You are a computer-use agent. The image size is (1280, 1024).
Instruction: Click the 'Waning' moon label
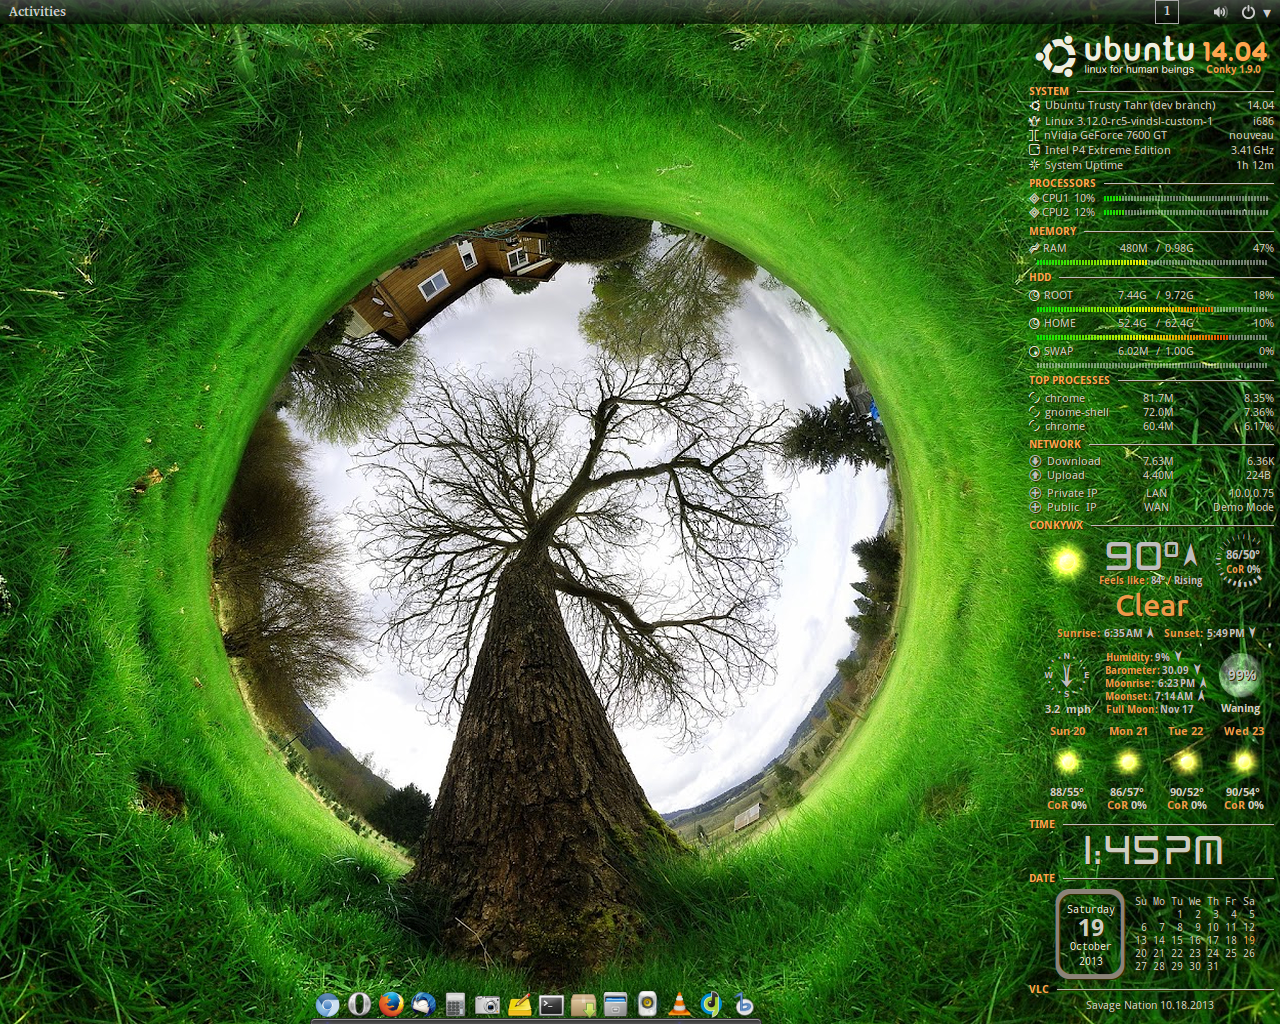point(1240,708)
